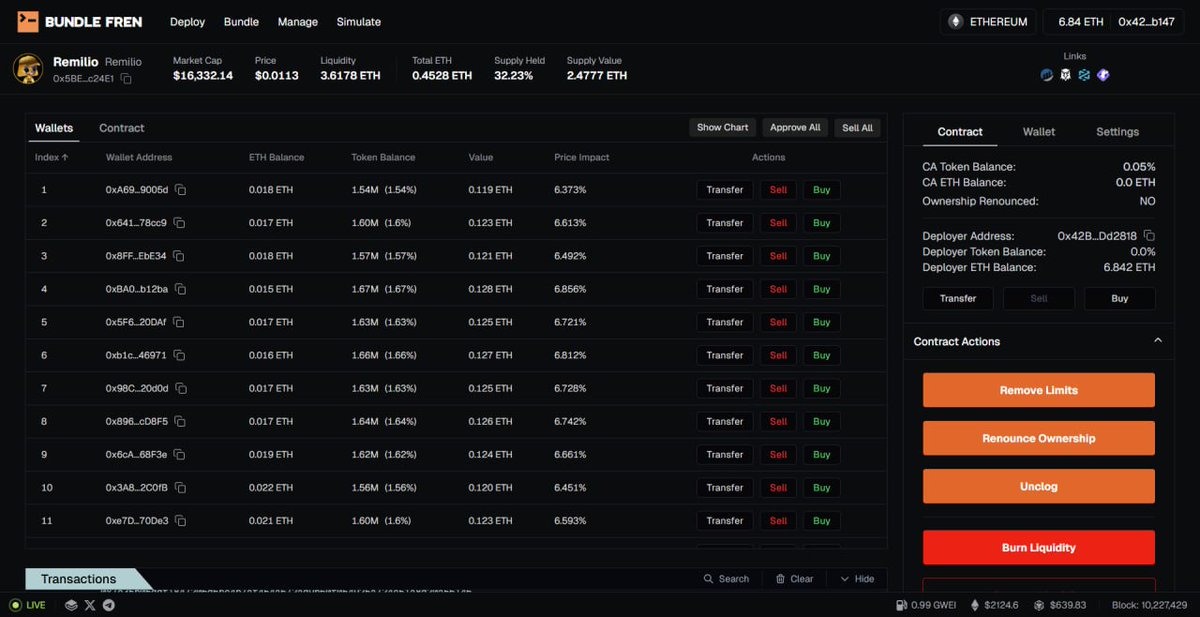Copy wallet address 0xBA0...b12ba
Screen dimensions: 1200x617
181,289
